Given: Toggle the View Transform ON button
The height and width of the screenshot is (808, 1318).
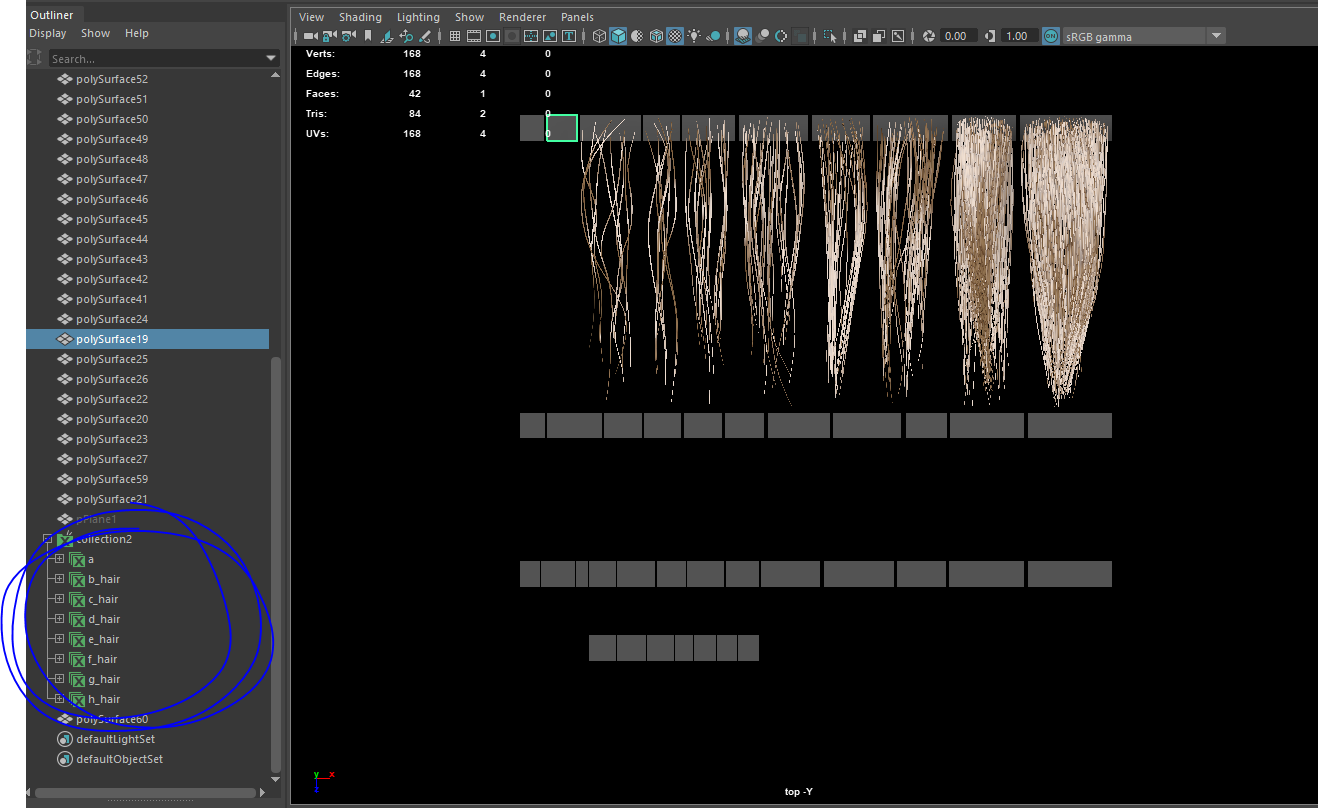Looking at the screenshot, I should pos(1051,36).
